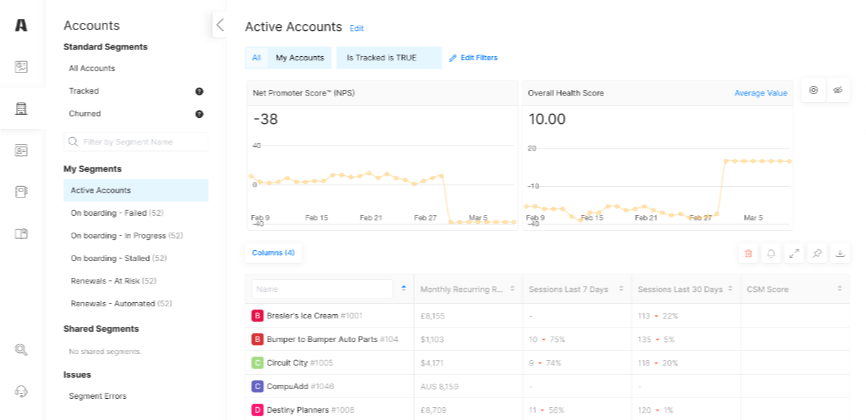Open Segment Errors under Issues

click(x=97, y=396)
